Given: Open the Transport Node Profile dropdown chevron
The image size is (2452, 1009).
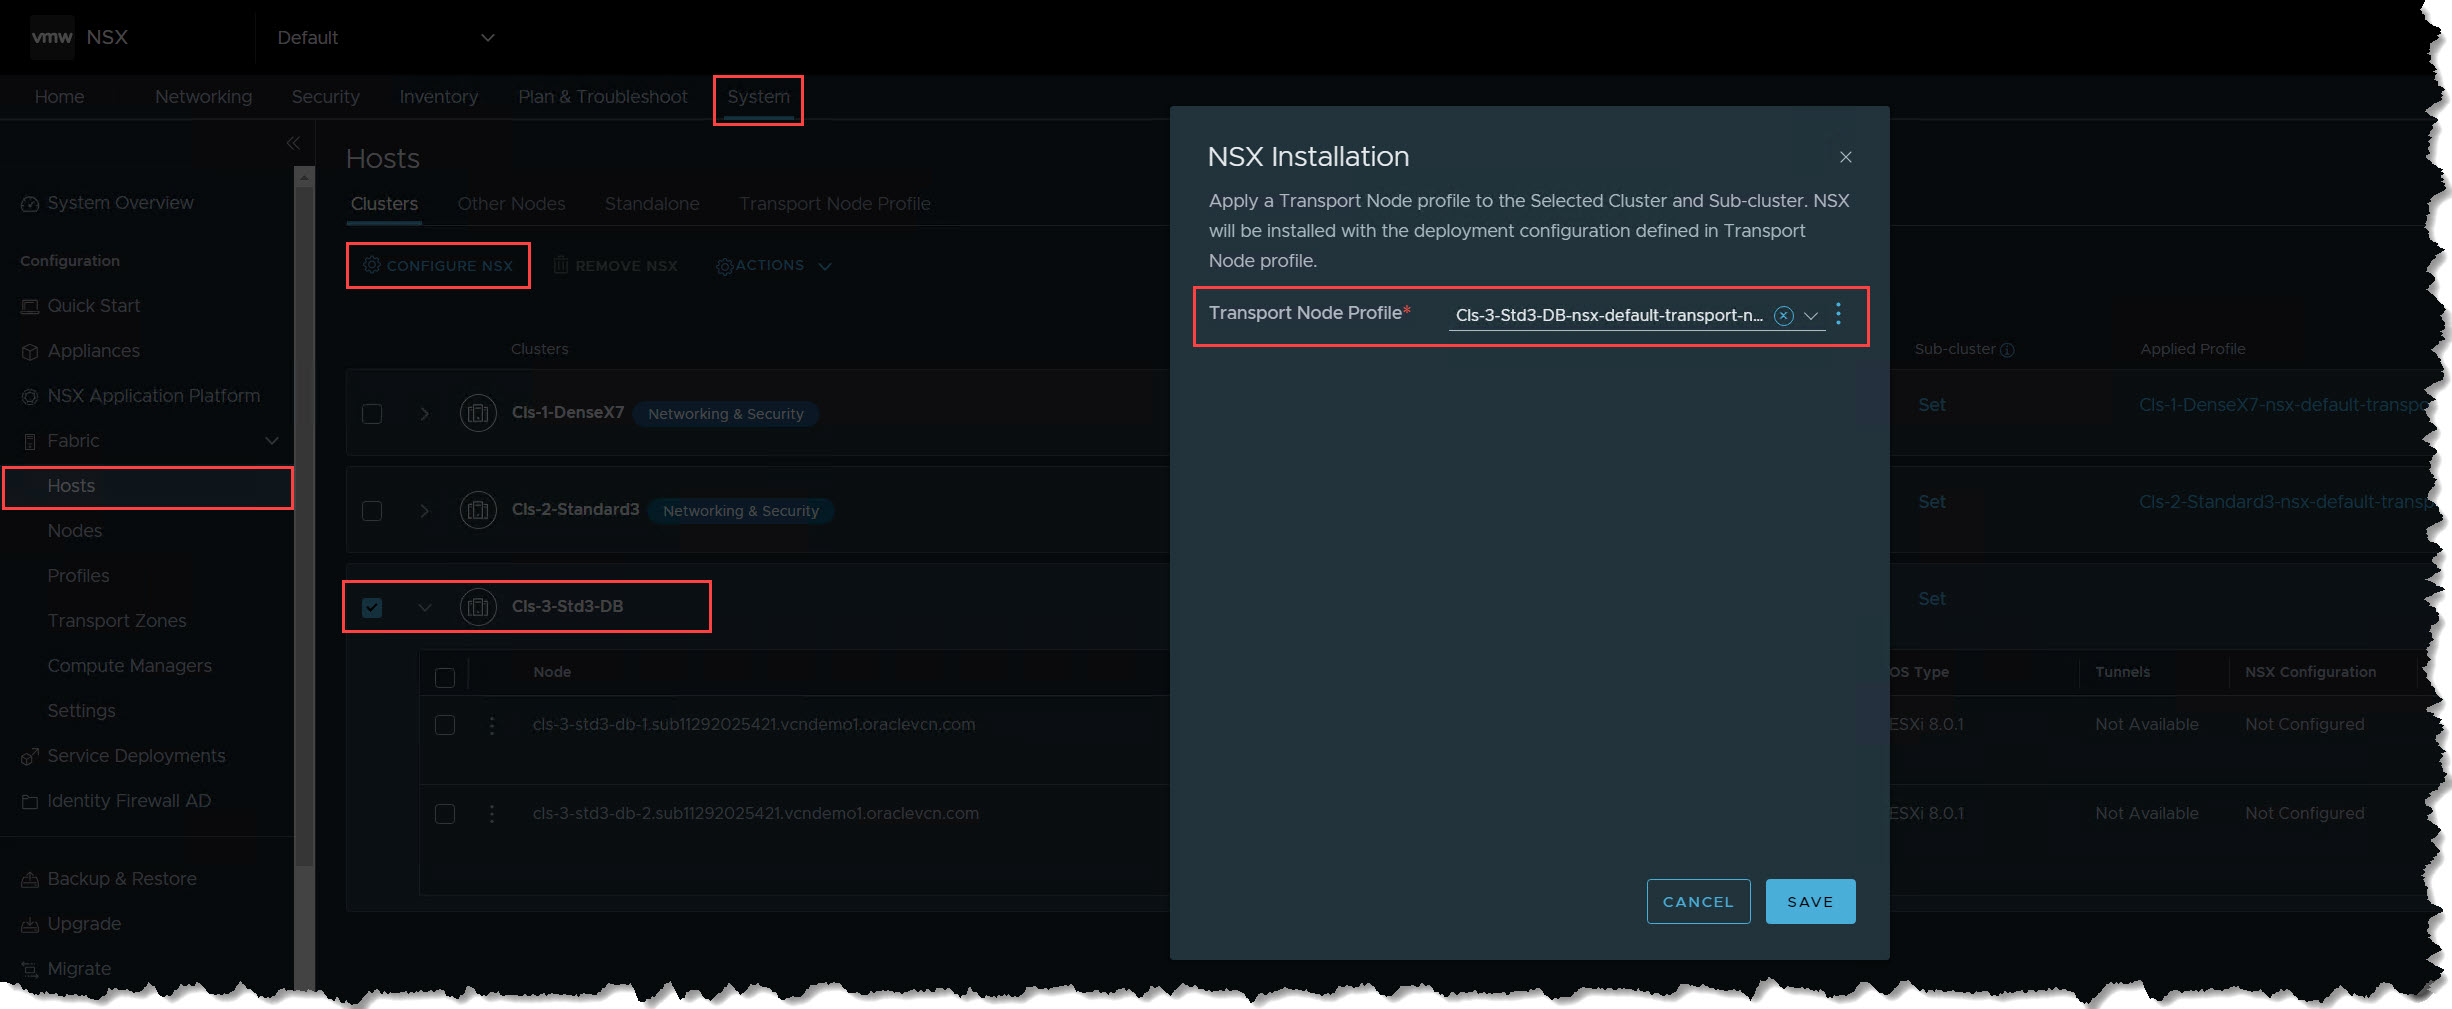Looking at the screenshot, I should [1811, 316].
